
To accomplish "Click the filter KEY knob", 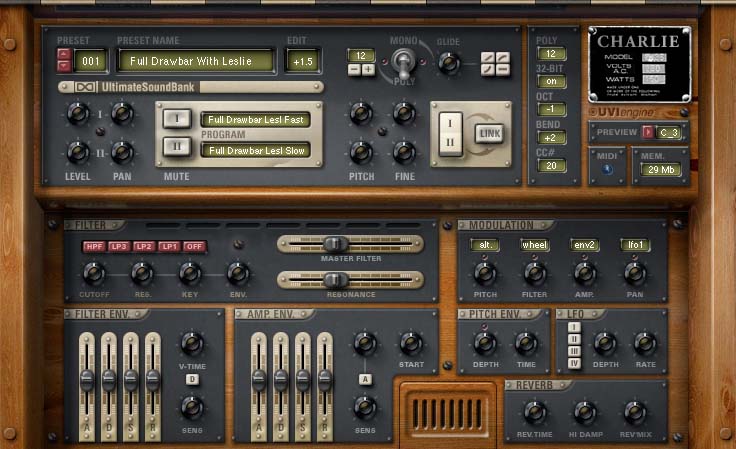I will pyautogui.click(x=190, y=274).
